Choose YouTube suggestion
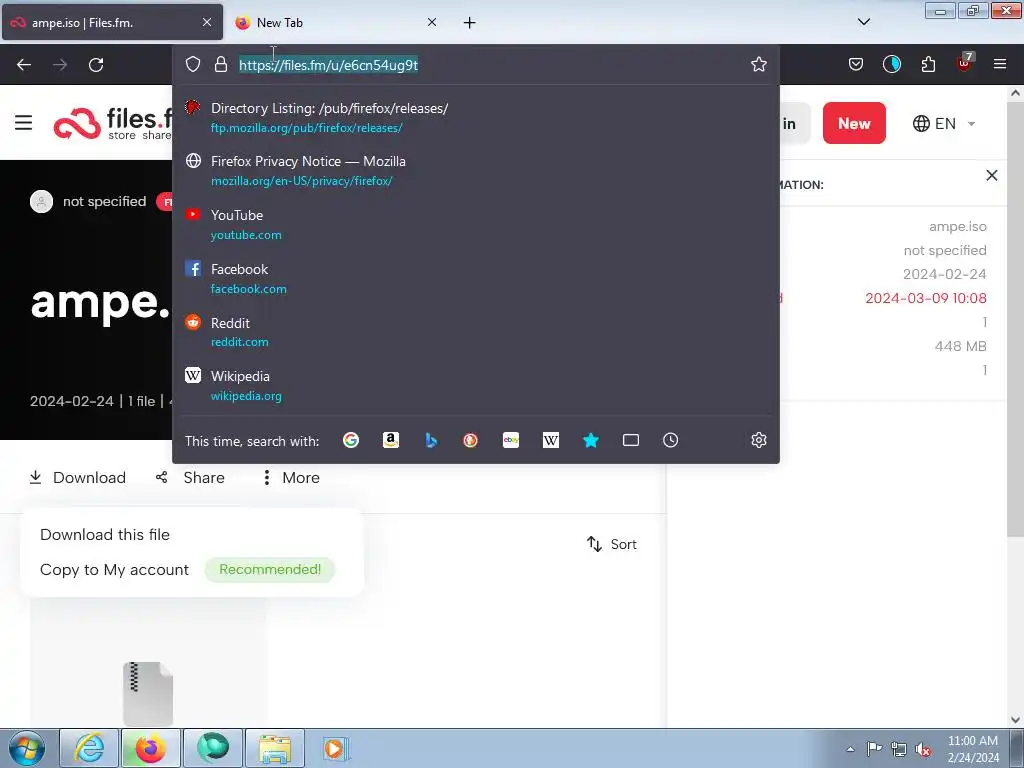Viewport: 1024px width, 768px height. pos(475,224)
